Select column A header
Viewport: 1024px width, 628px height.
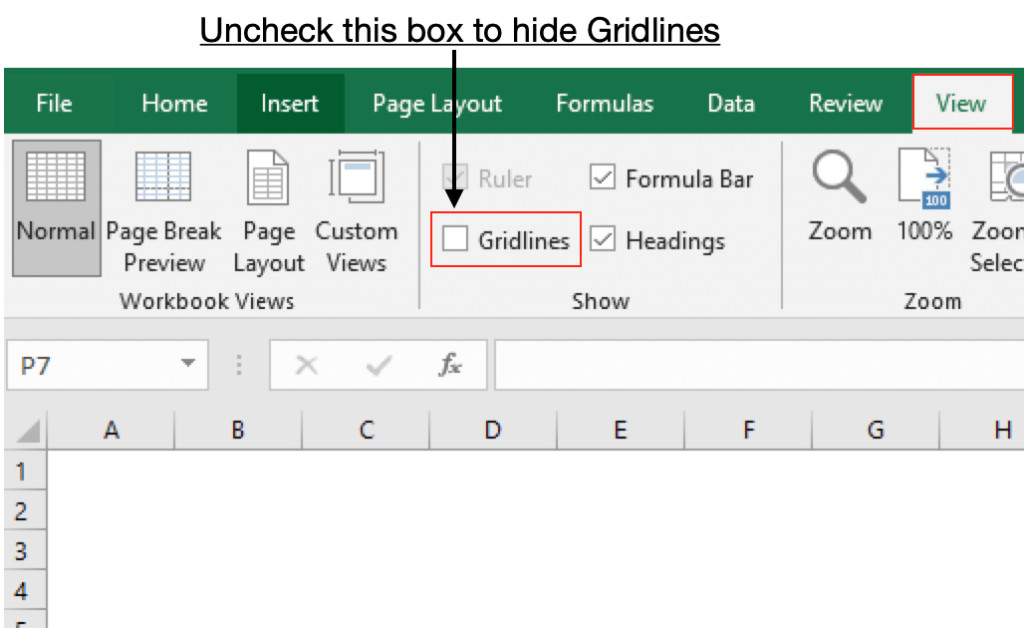click(x=111, y=430)
